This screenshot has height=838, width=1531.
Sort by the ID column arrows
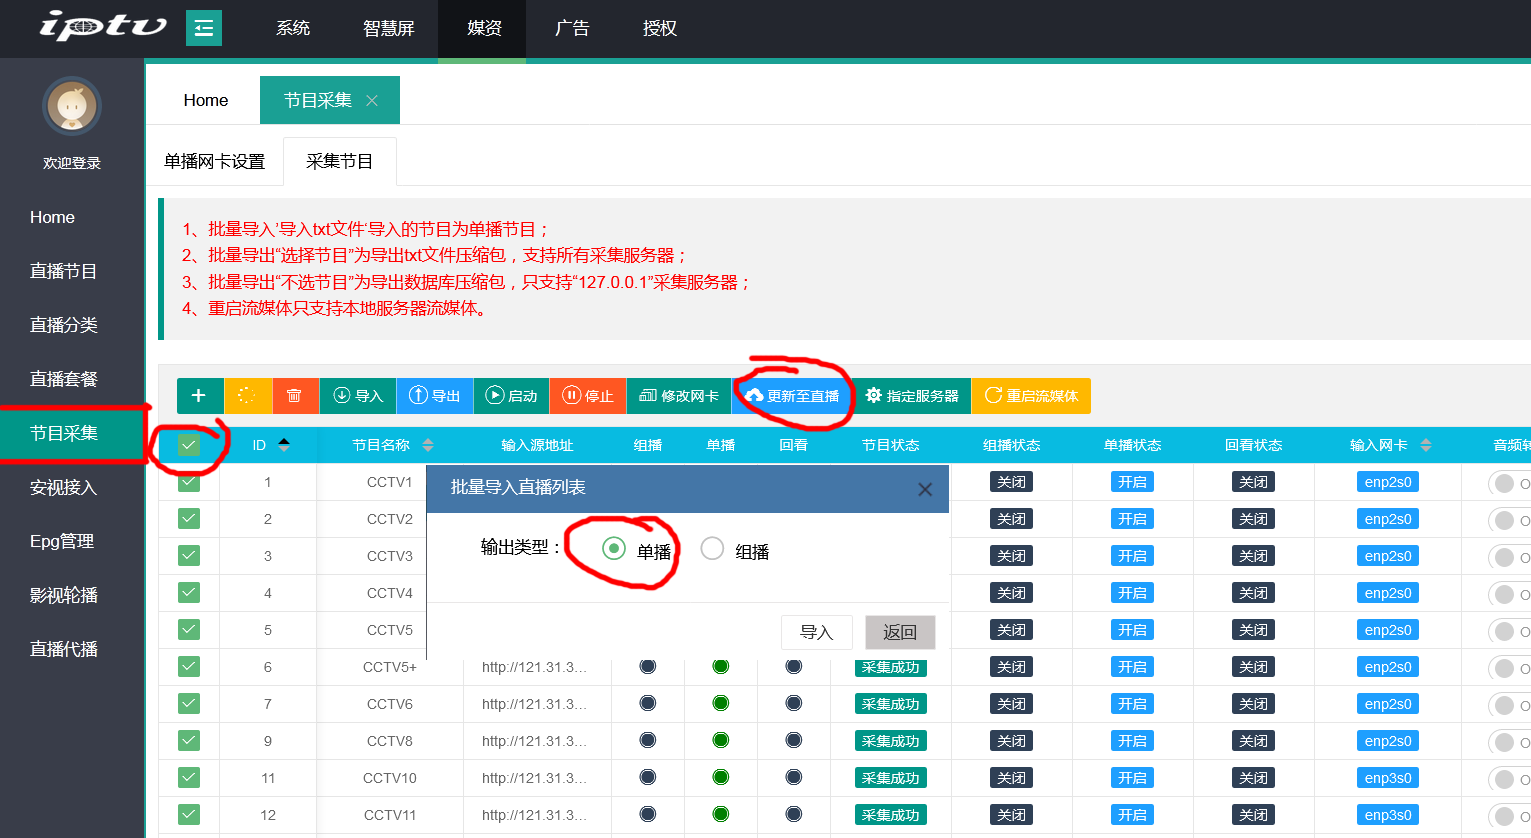click(284, 445)
